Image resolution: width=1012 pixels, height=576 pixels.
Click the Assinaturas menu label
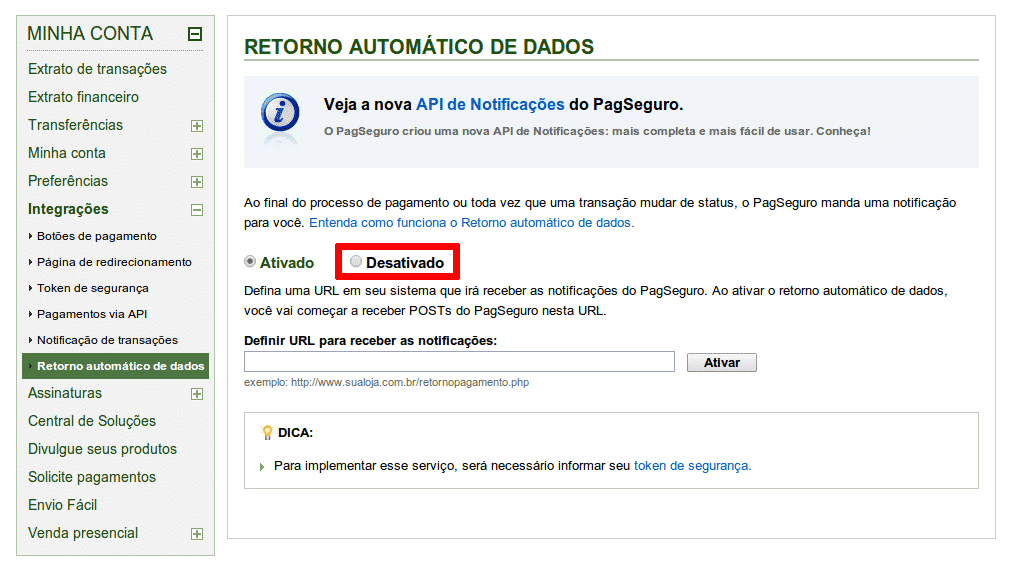coord(65,393)
